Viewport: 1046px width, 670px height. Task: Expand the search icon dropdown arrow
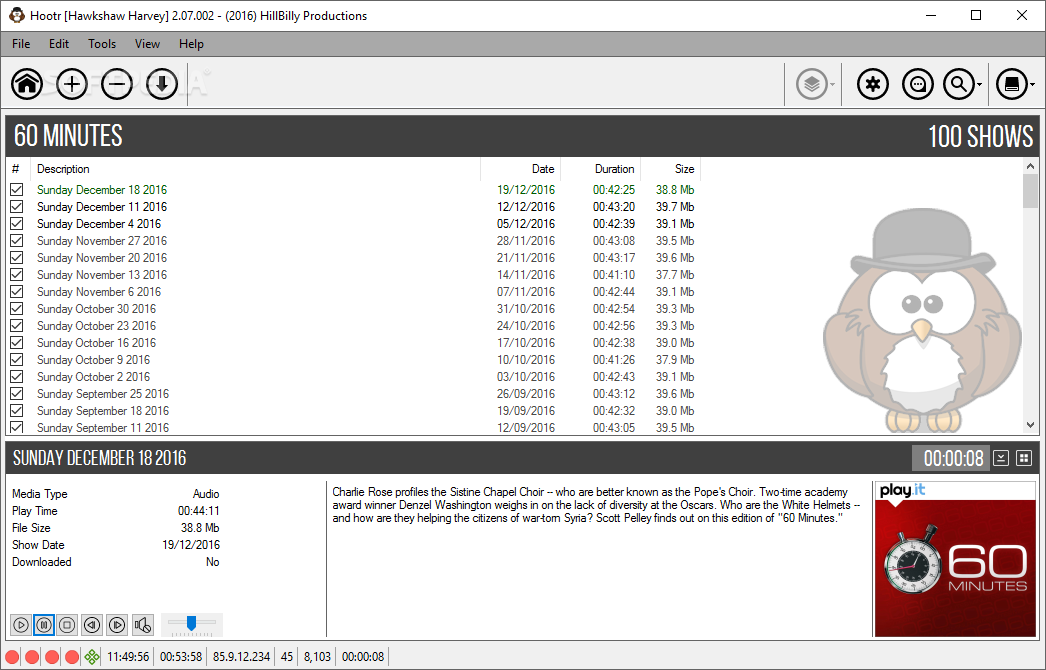coord(979,85)
